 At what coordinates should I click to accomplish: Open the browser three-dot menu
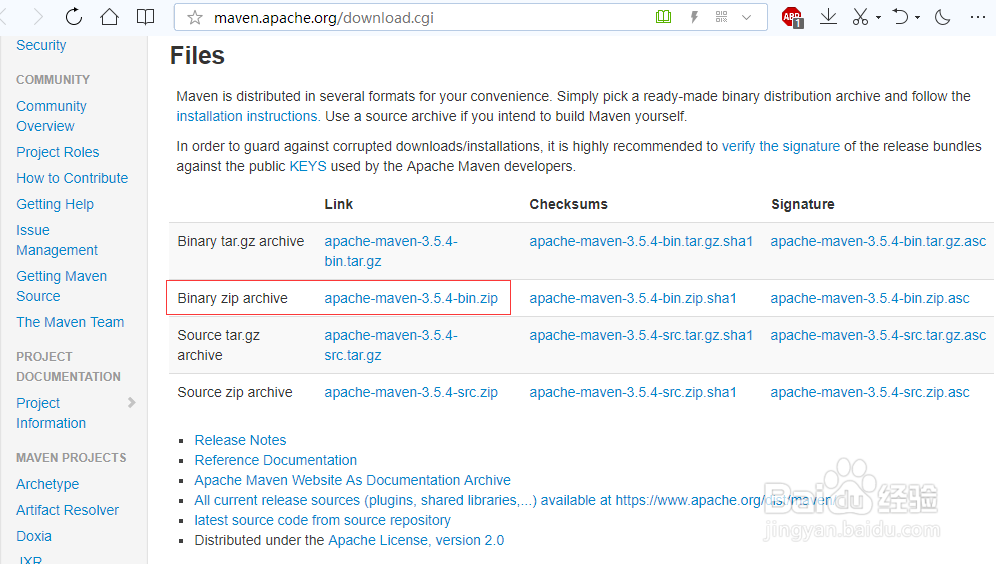(x=978, y=17)
